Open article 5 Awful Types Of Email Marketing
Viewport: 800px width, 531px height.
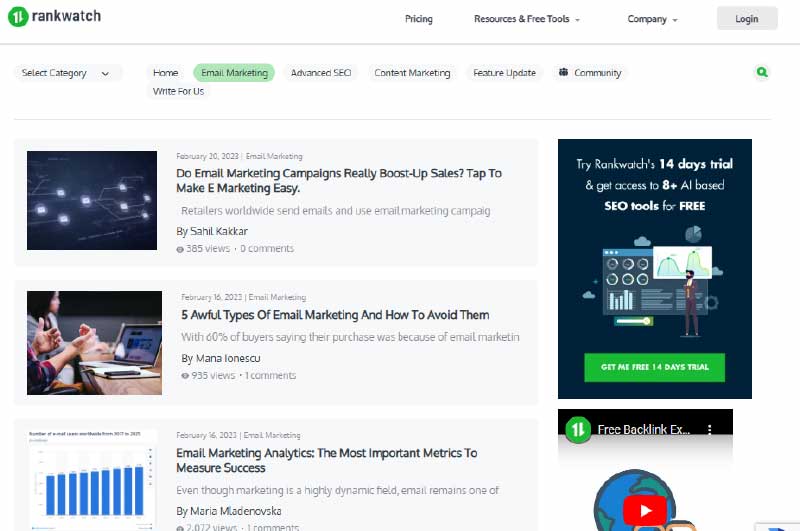point(335,315)
